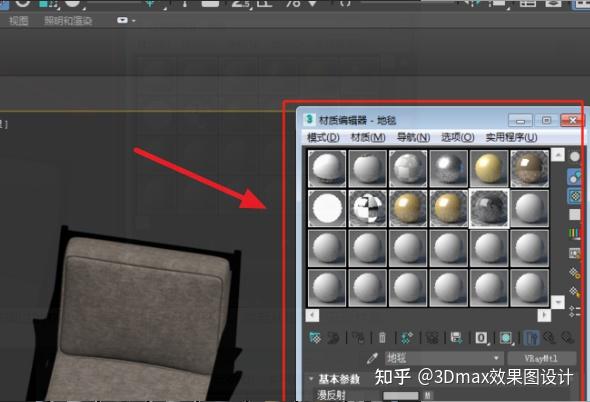This screenshot has height=402, width=590.
Task: Select the dark gray carpet sample slot
Action: click(489, 208)
